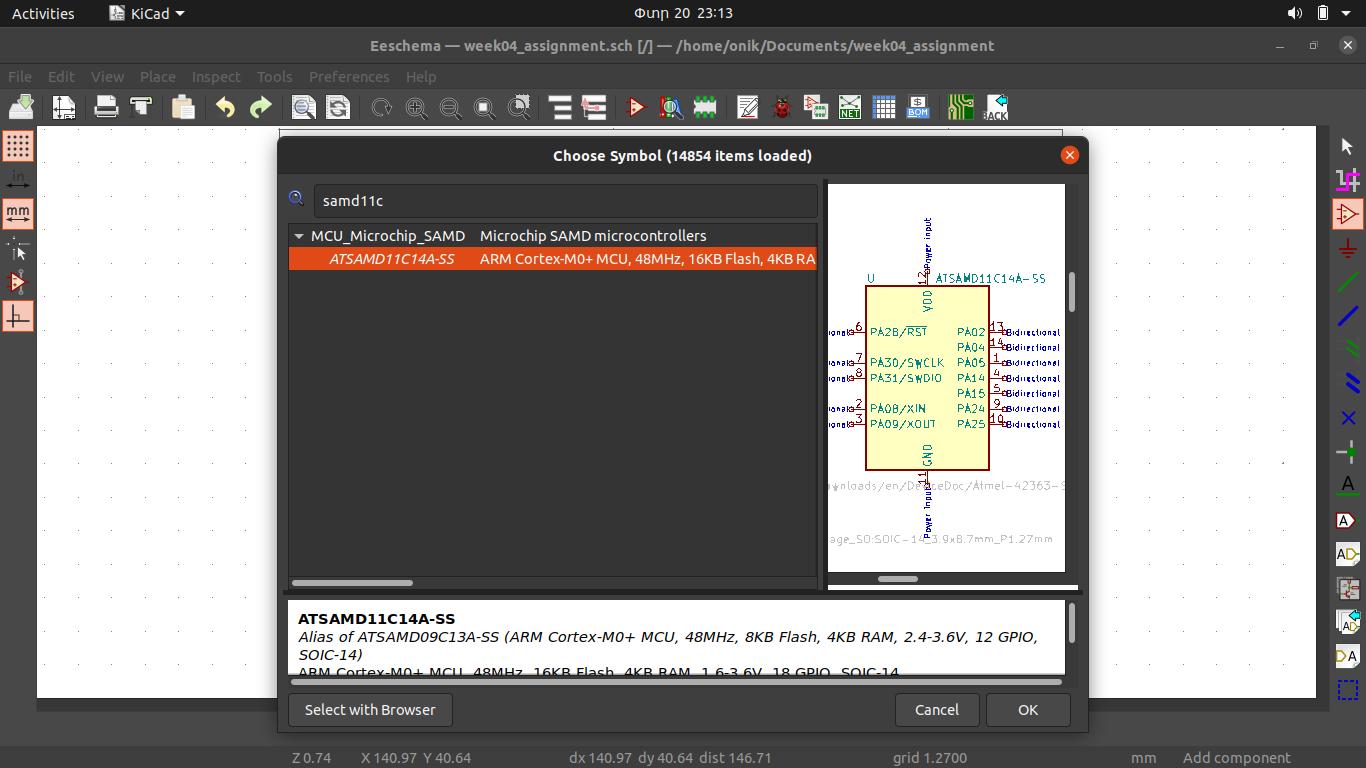
Task: Click the samd11c search filter field
Action: tap(566, 201)
